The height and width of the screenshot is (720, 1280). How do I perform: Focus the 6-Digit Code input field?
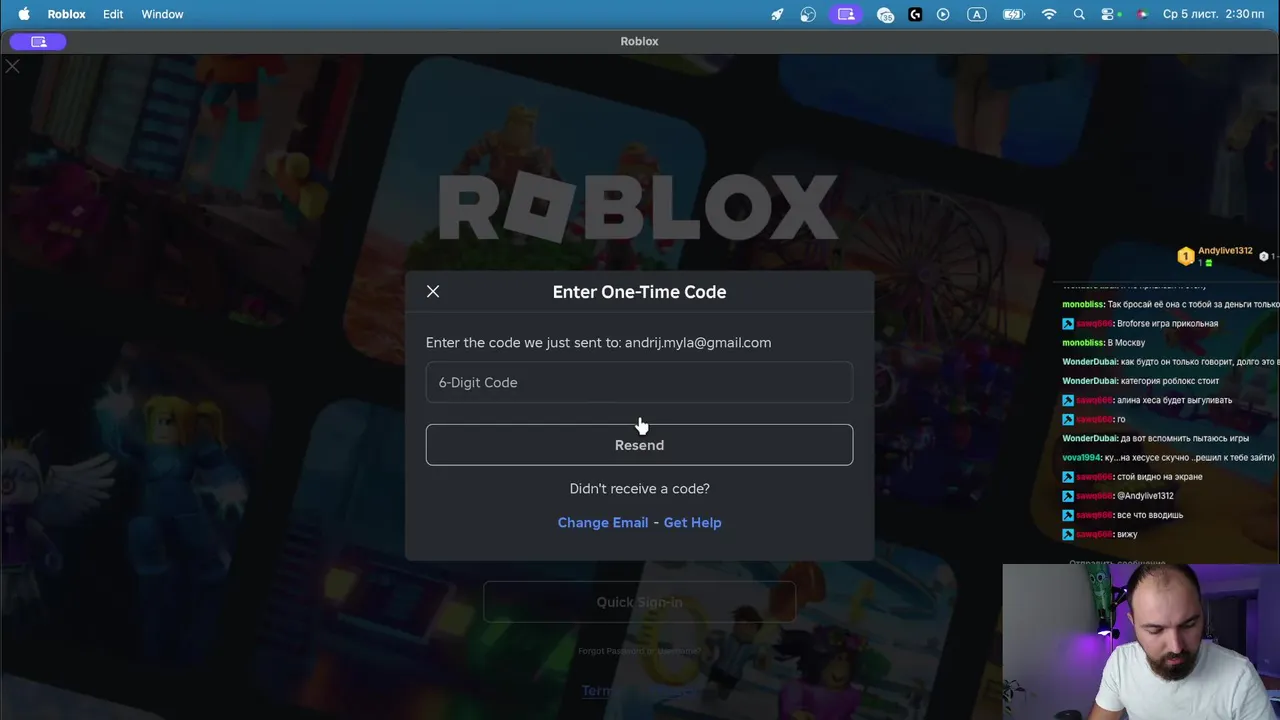coord(639,382)
